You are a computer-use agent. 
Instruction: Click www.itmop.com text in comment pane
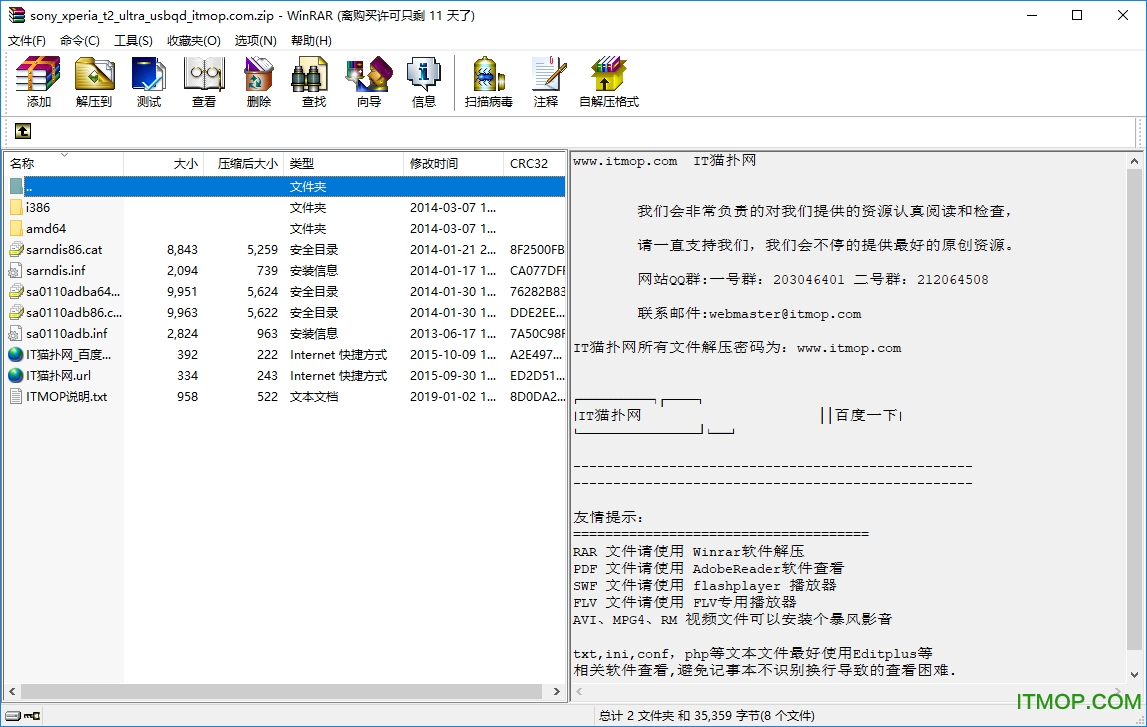click(625, 161)
